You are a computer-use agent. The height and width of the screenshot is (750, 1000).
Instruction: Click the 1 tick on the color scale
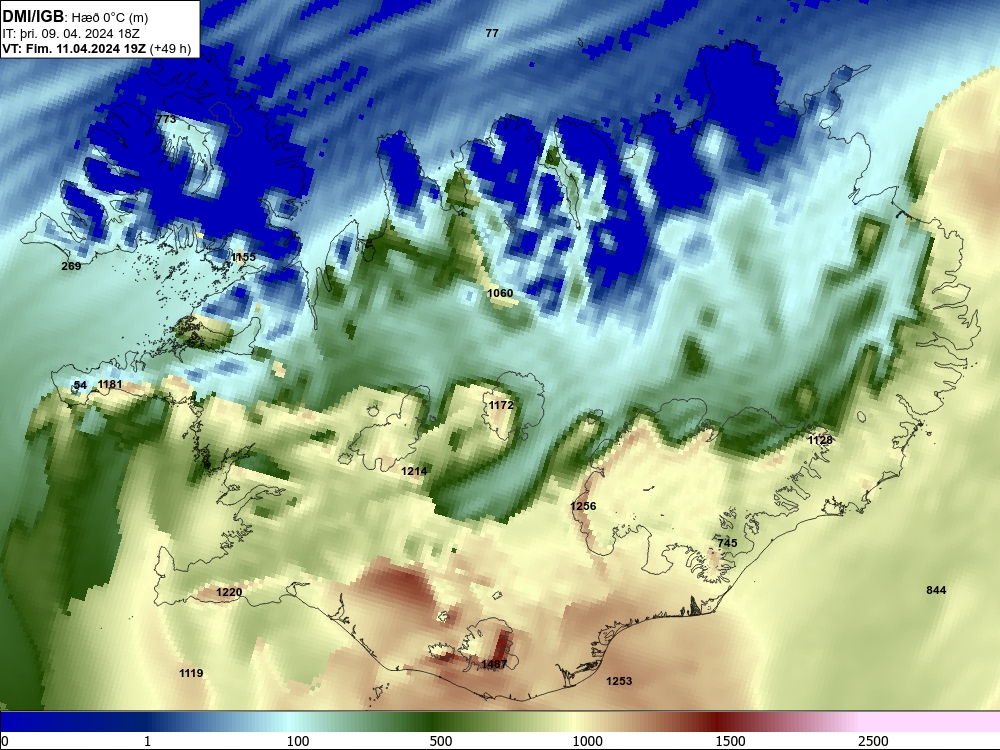(147, 741)
